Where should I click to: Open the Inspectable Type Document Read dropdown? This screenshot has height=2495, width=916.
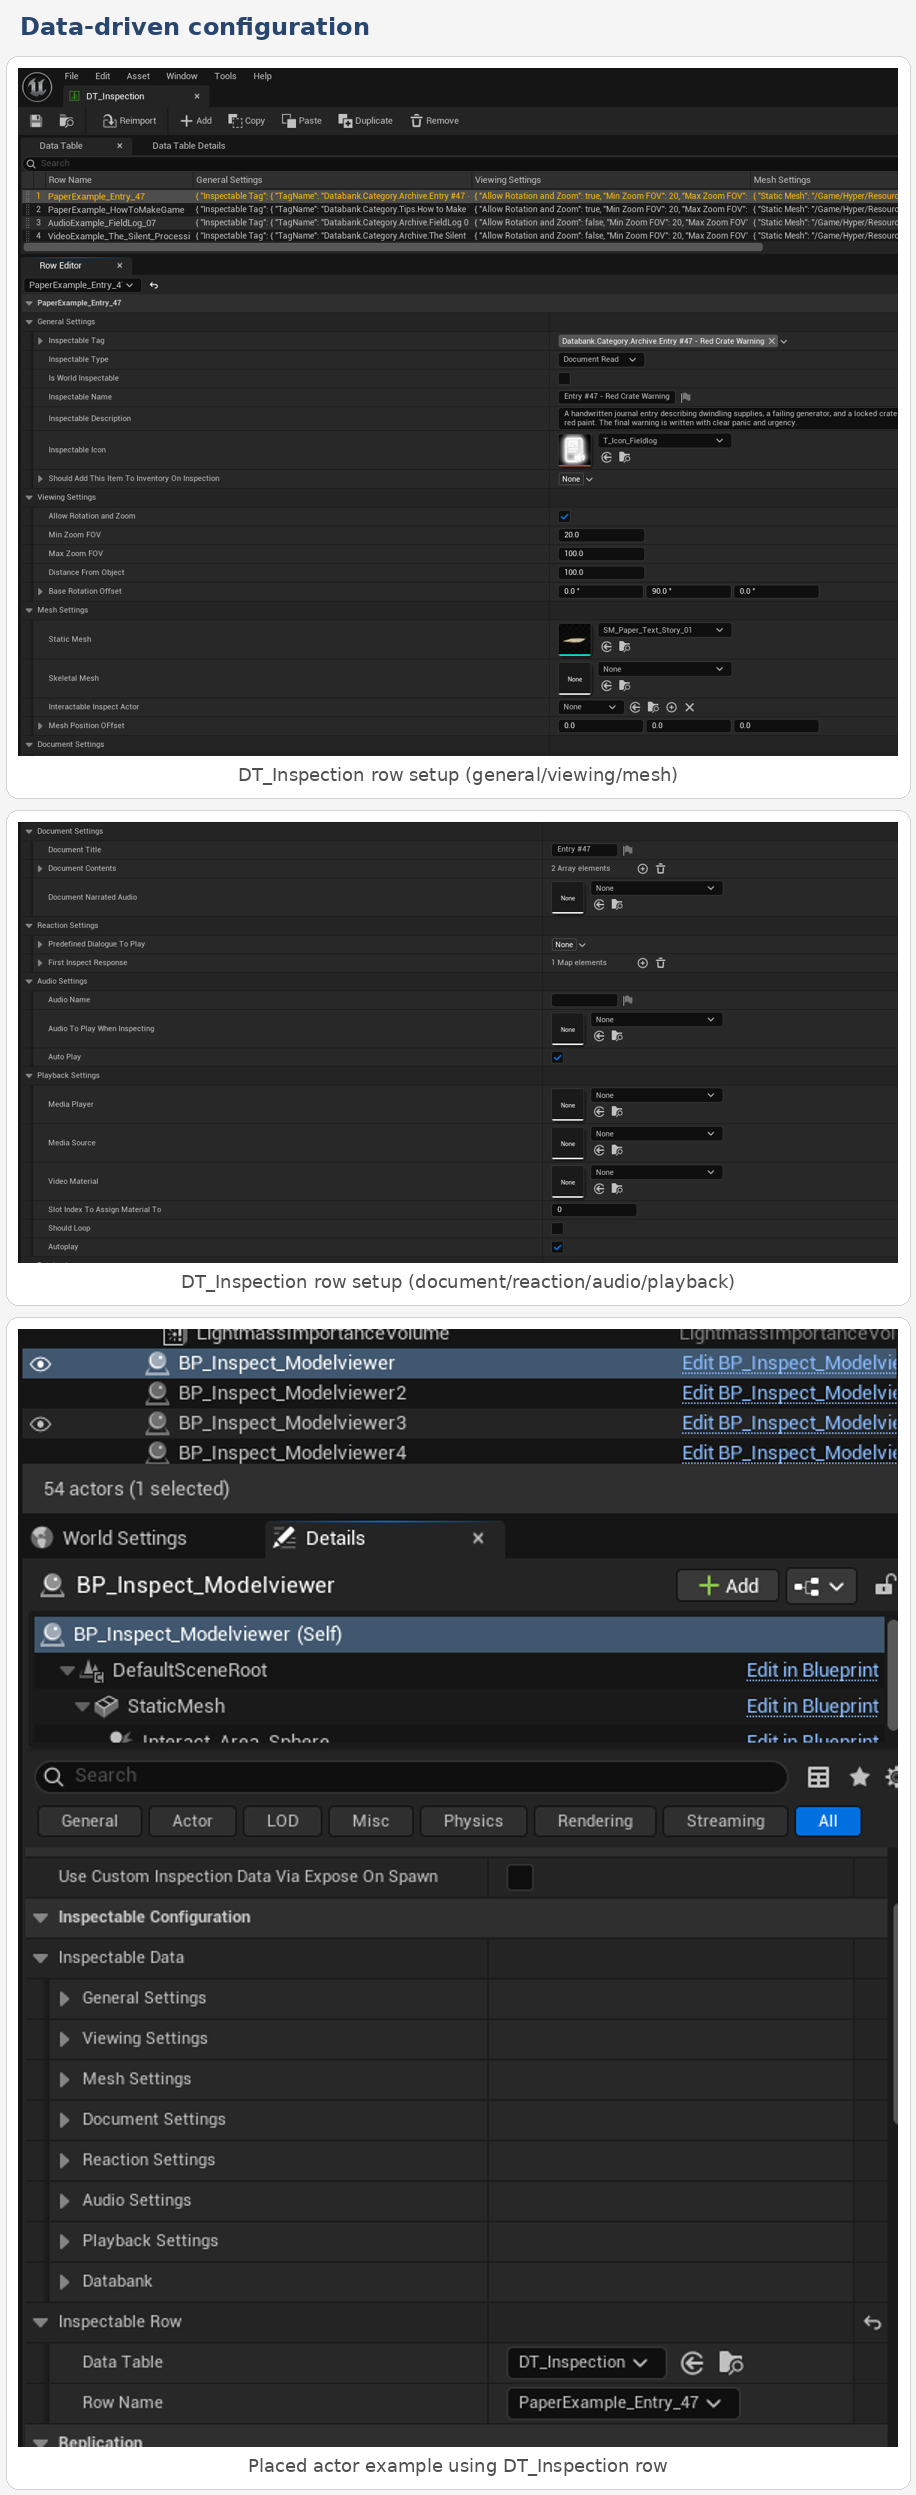599,360
